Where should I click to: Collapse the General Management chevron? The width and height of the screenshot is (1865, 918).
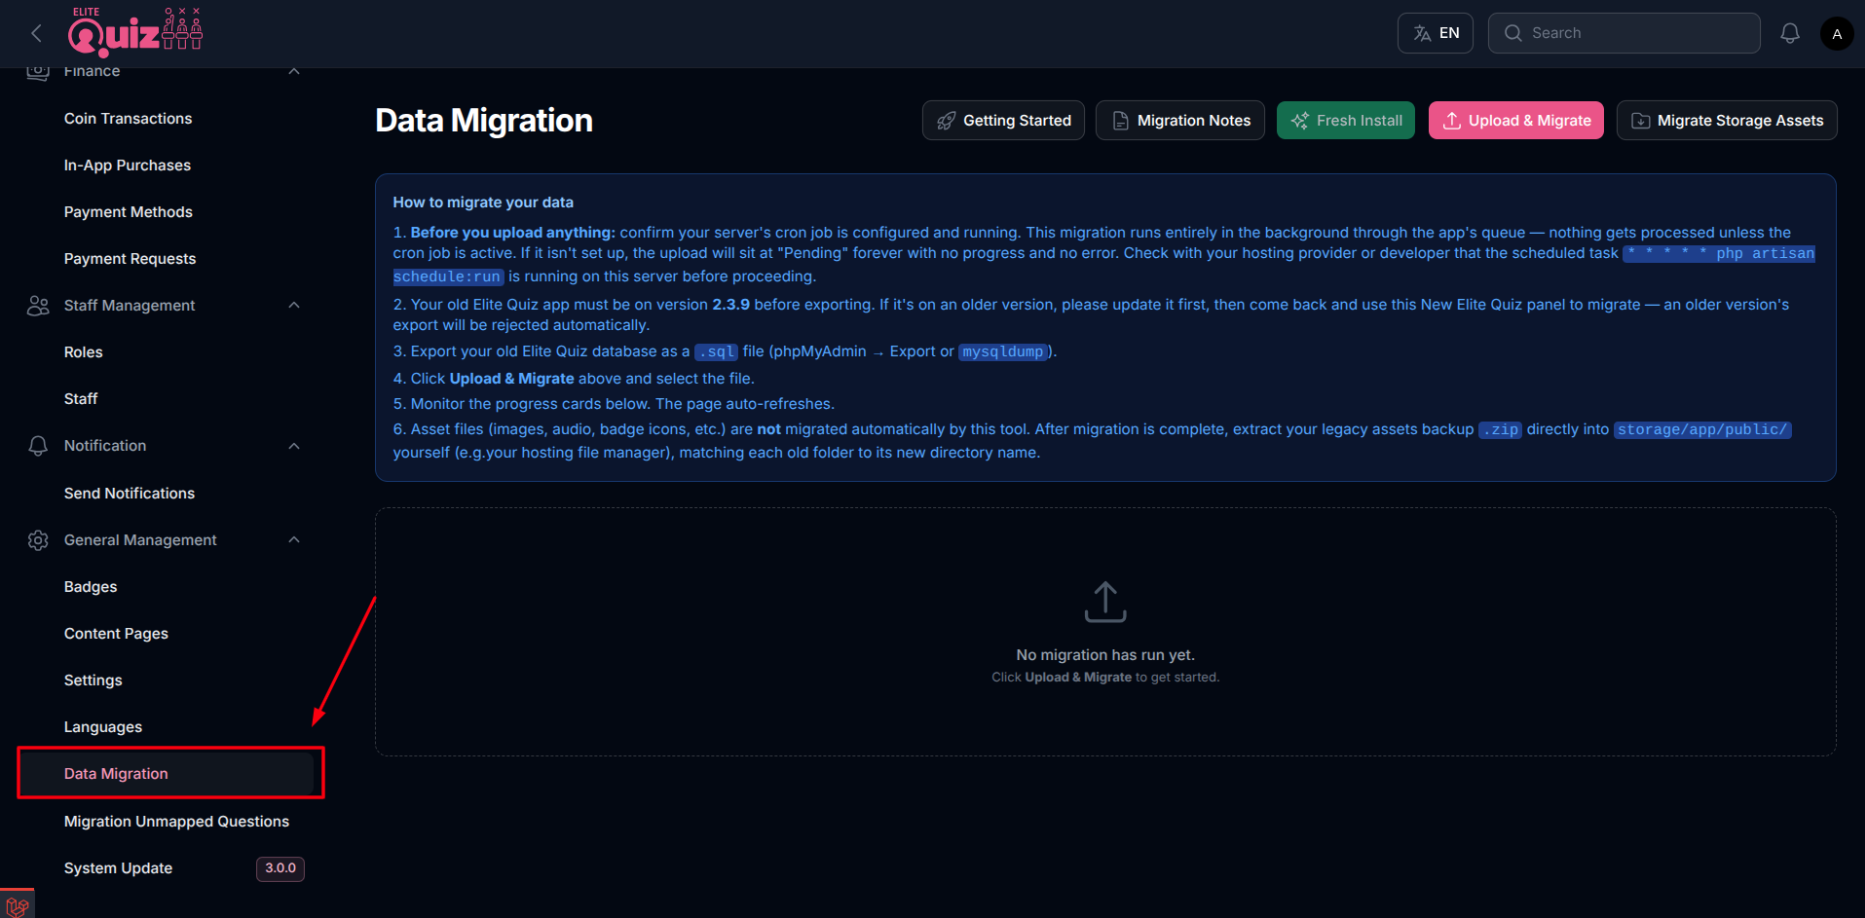[x=294, y=540]
